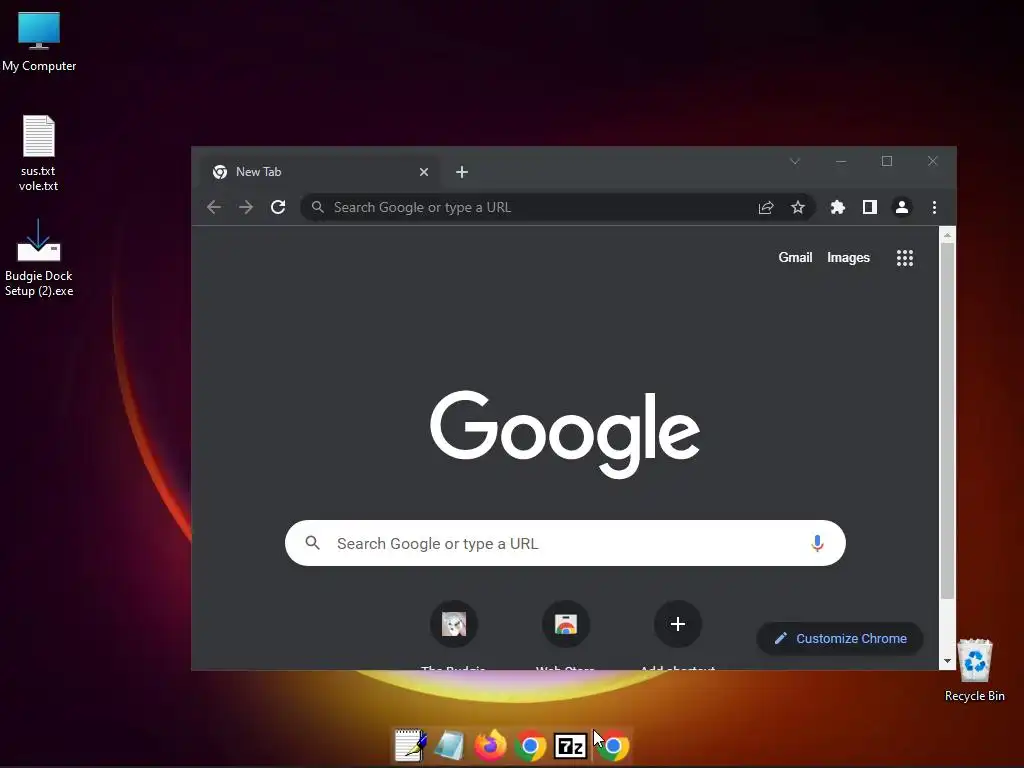Open 7-Zip from the dock
The height and width of the screenshot is (768, 1024).
point(570,746)
